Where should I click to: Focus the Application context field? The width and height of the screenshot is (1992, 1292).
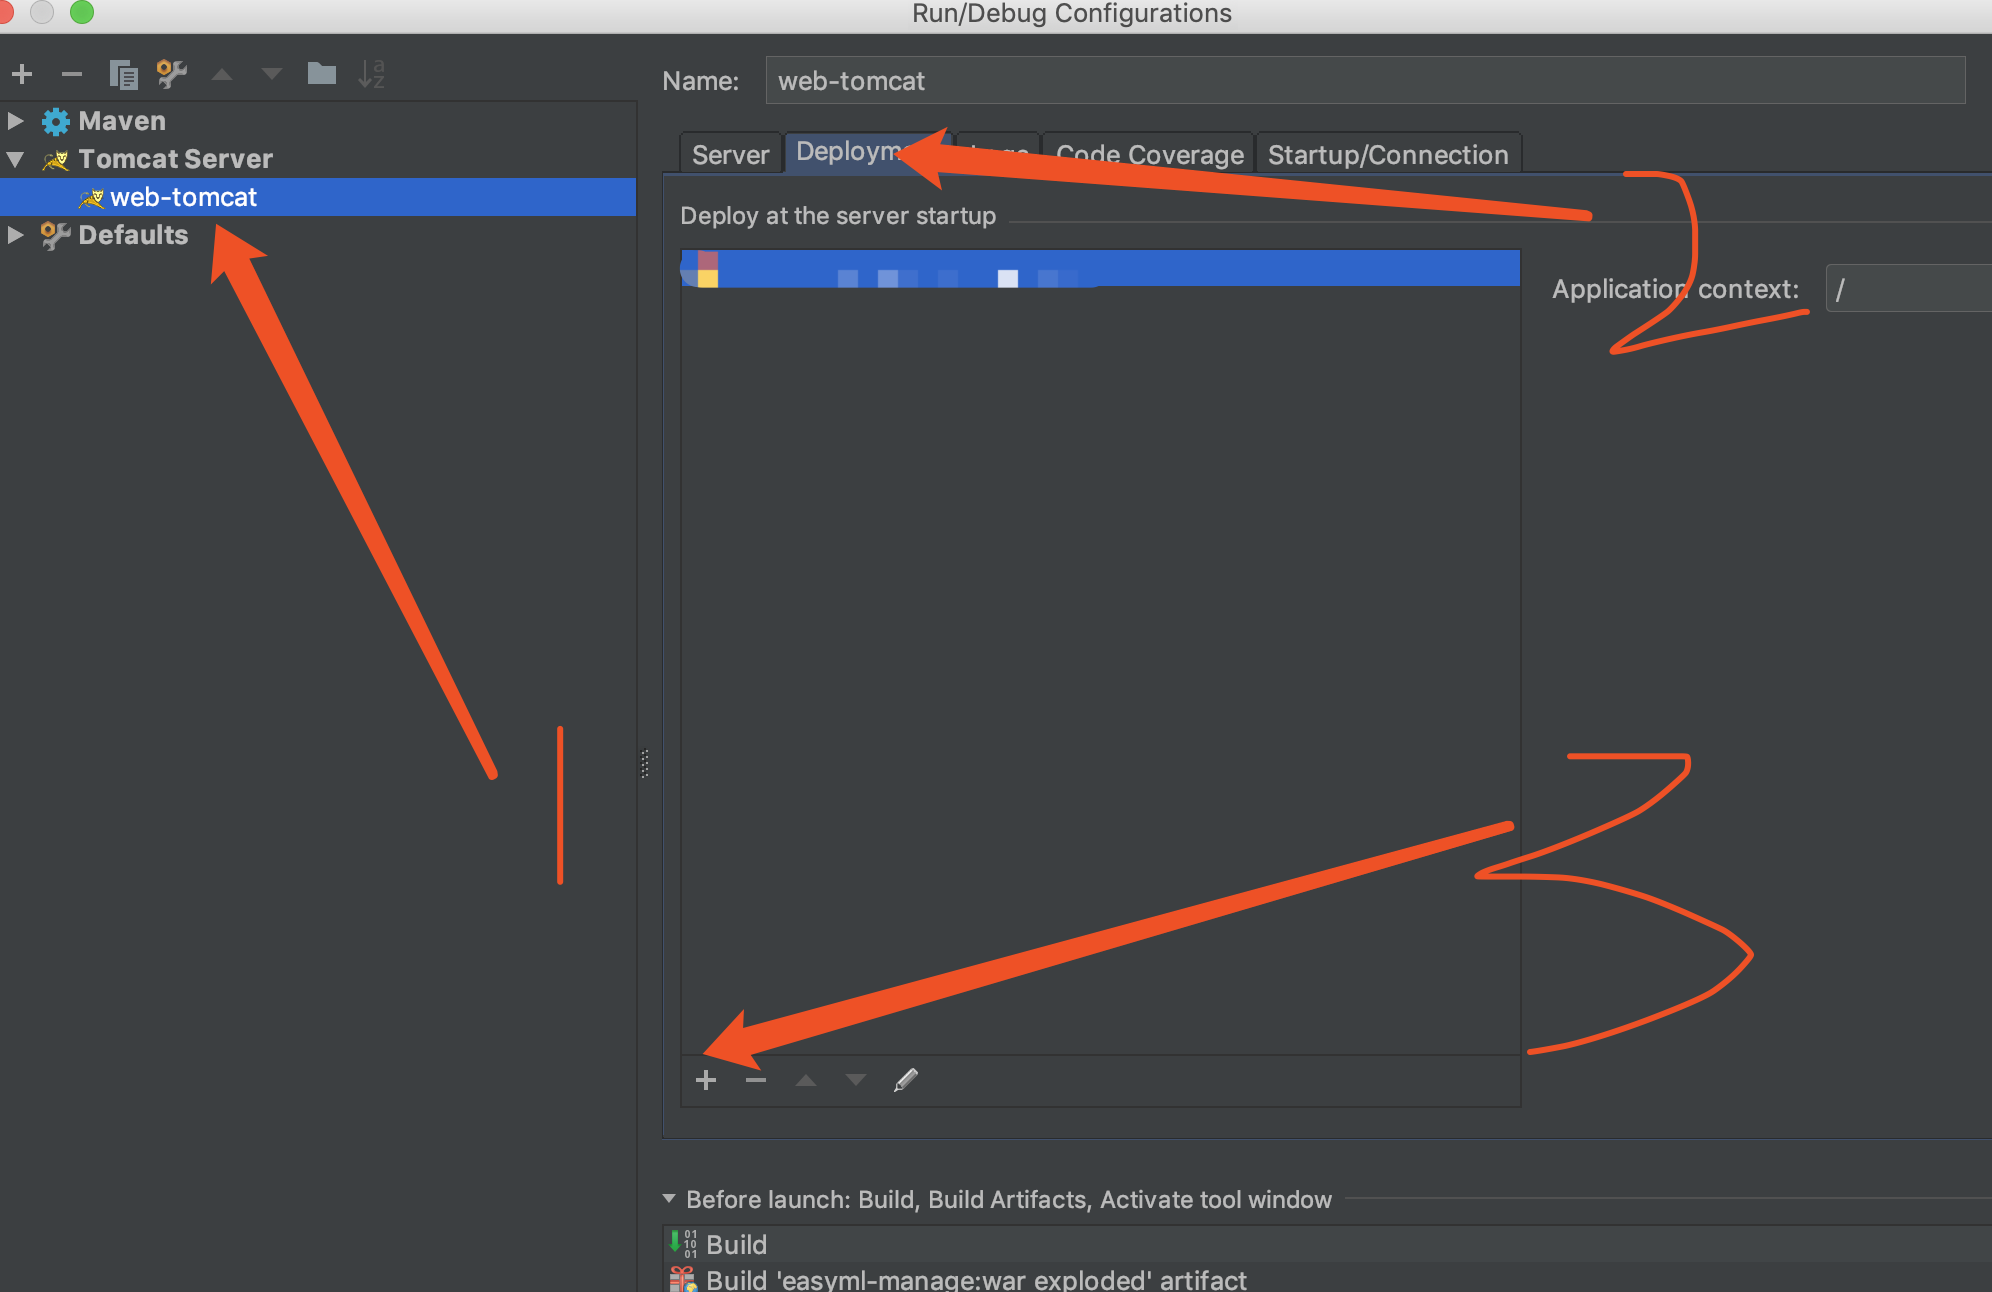(x=1908, y=289)
